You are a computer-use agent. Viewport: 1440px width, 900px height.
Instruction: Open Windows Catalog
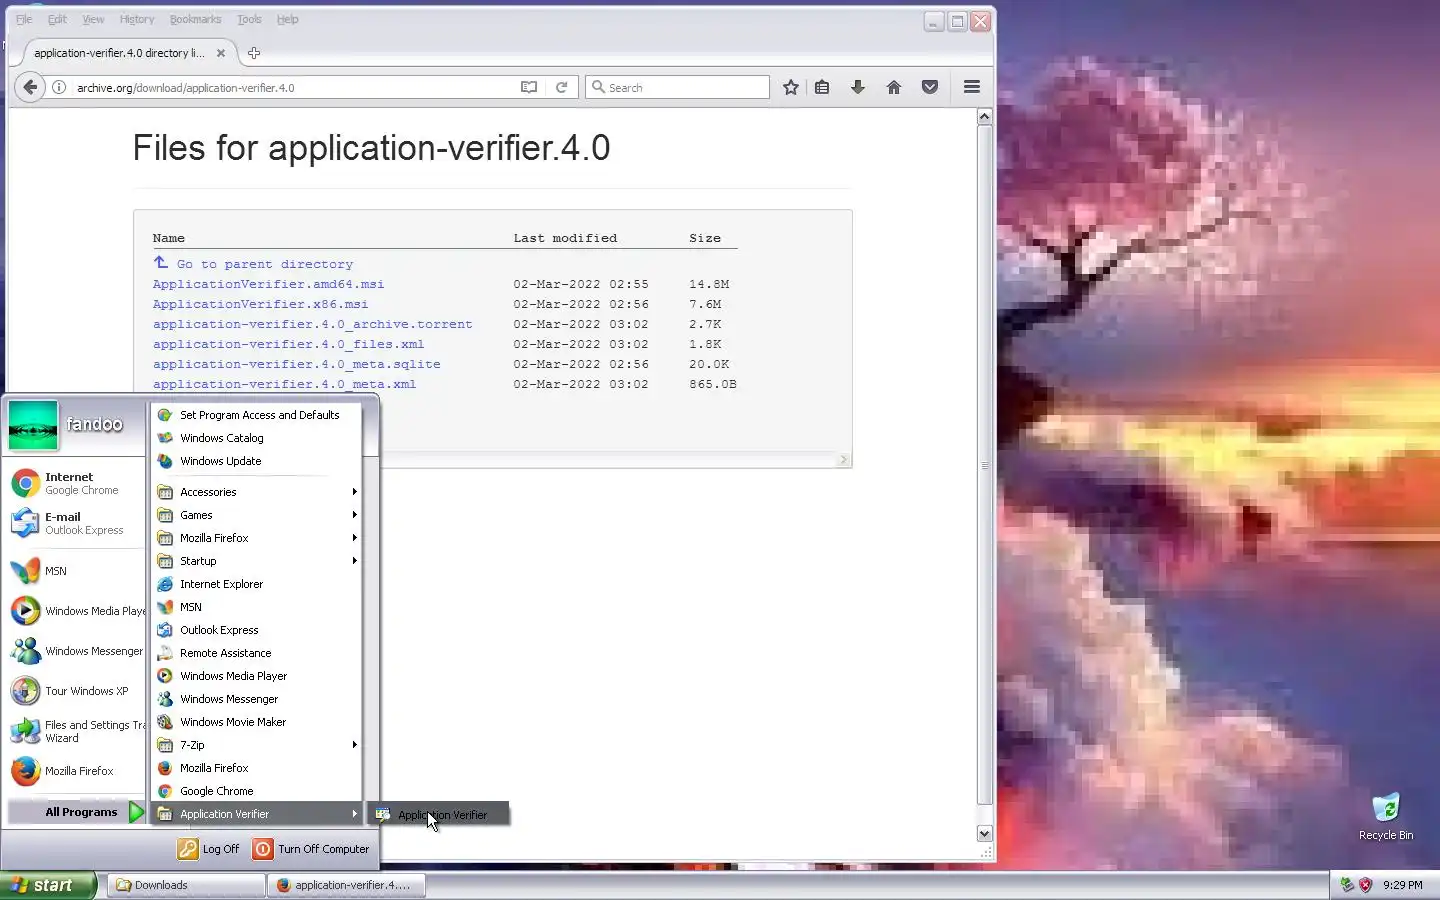click(x=257, y=438)
